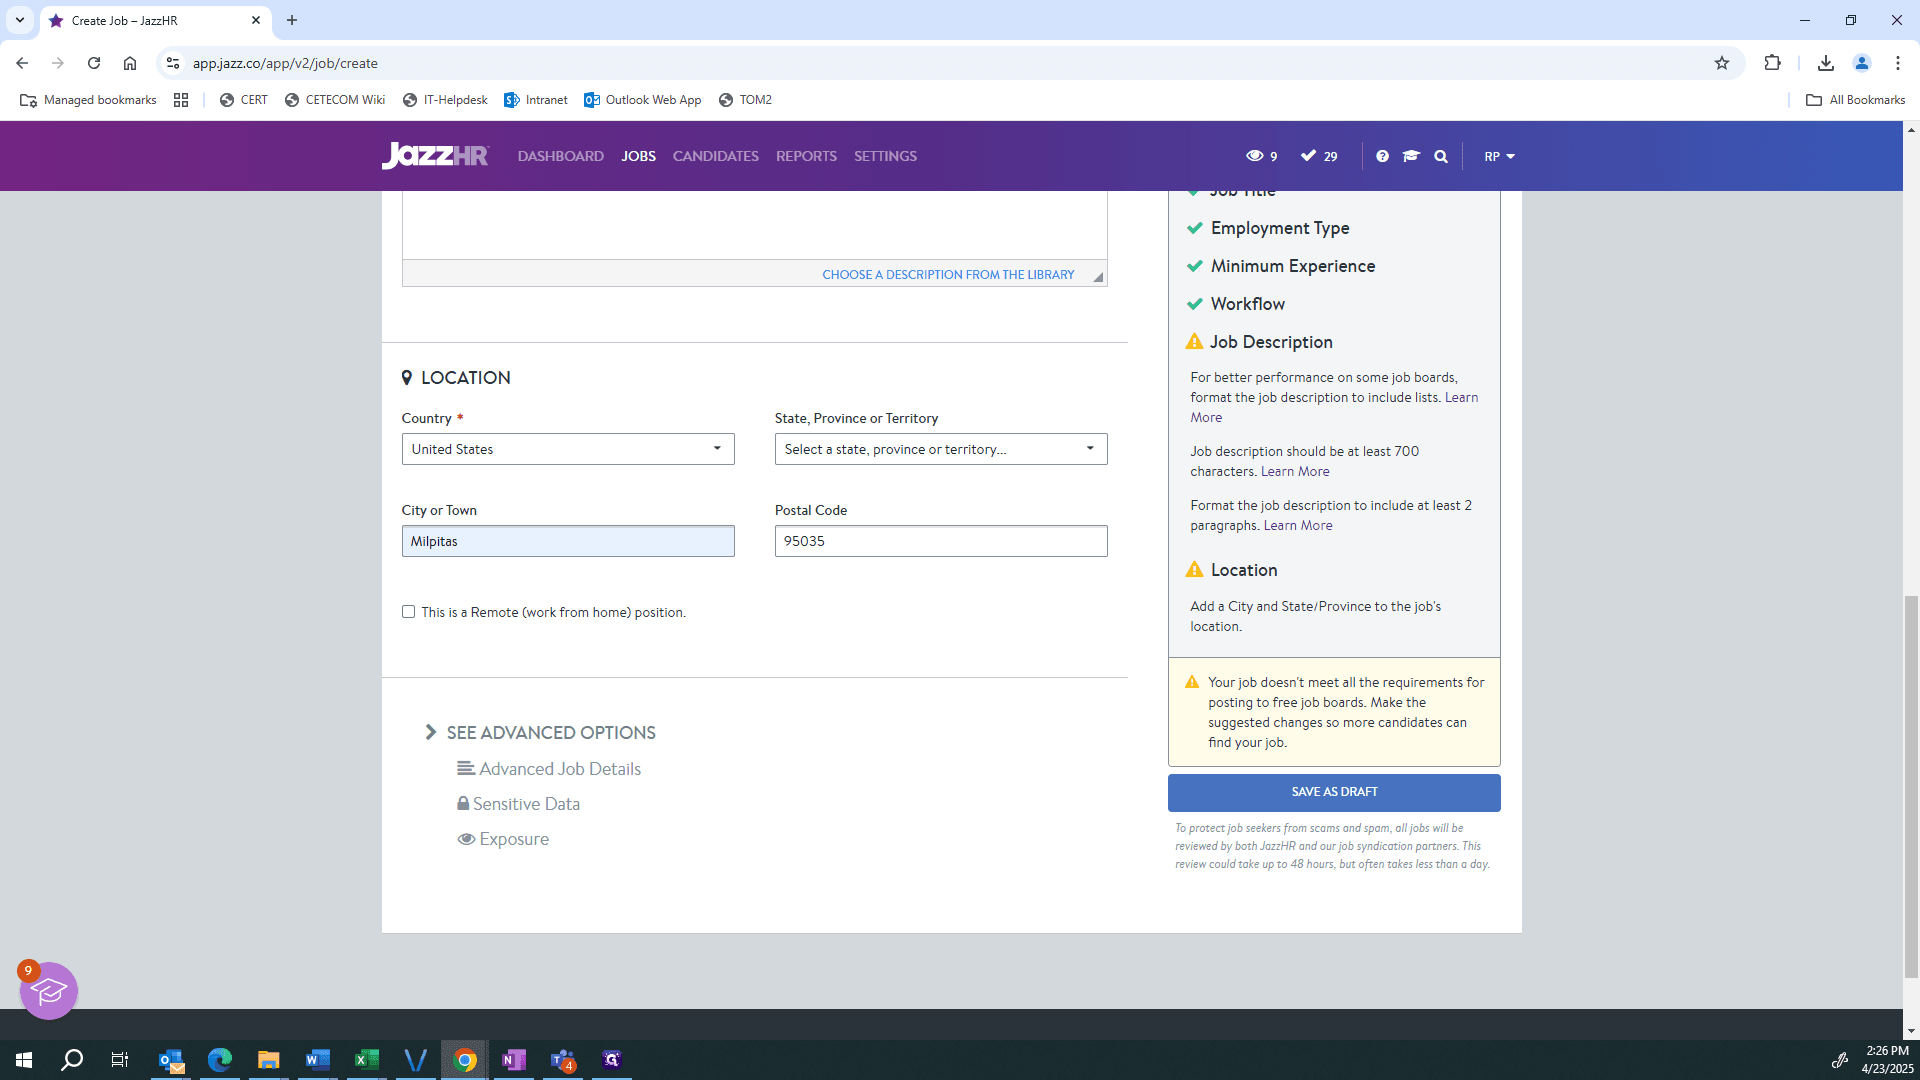Screen dimensions: 1920x1080
Task: Open the CETECOM Wiki bookmark
Action: [335, 100]
